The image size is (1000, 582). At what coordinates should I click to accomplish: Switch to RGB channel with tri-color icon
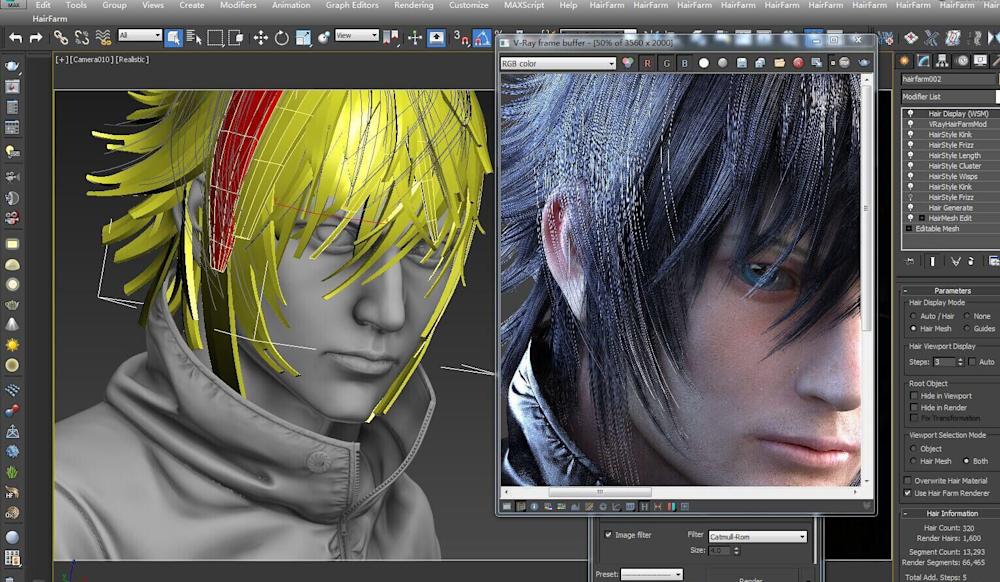coord(628,63)
